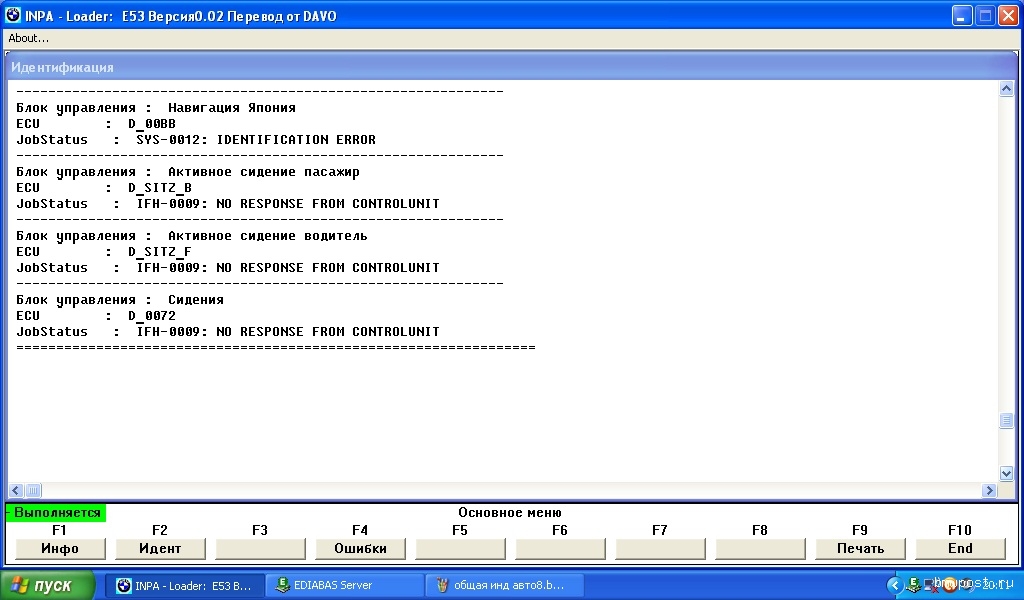The image size is (1024, 600).
Task: Open the Windows пуск Start menu
Action: coord(48,585)
